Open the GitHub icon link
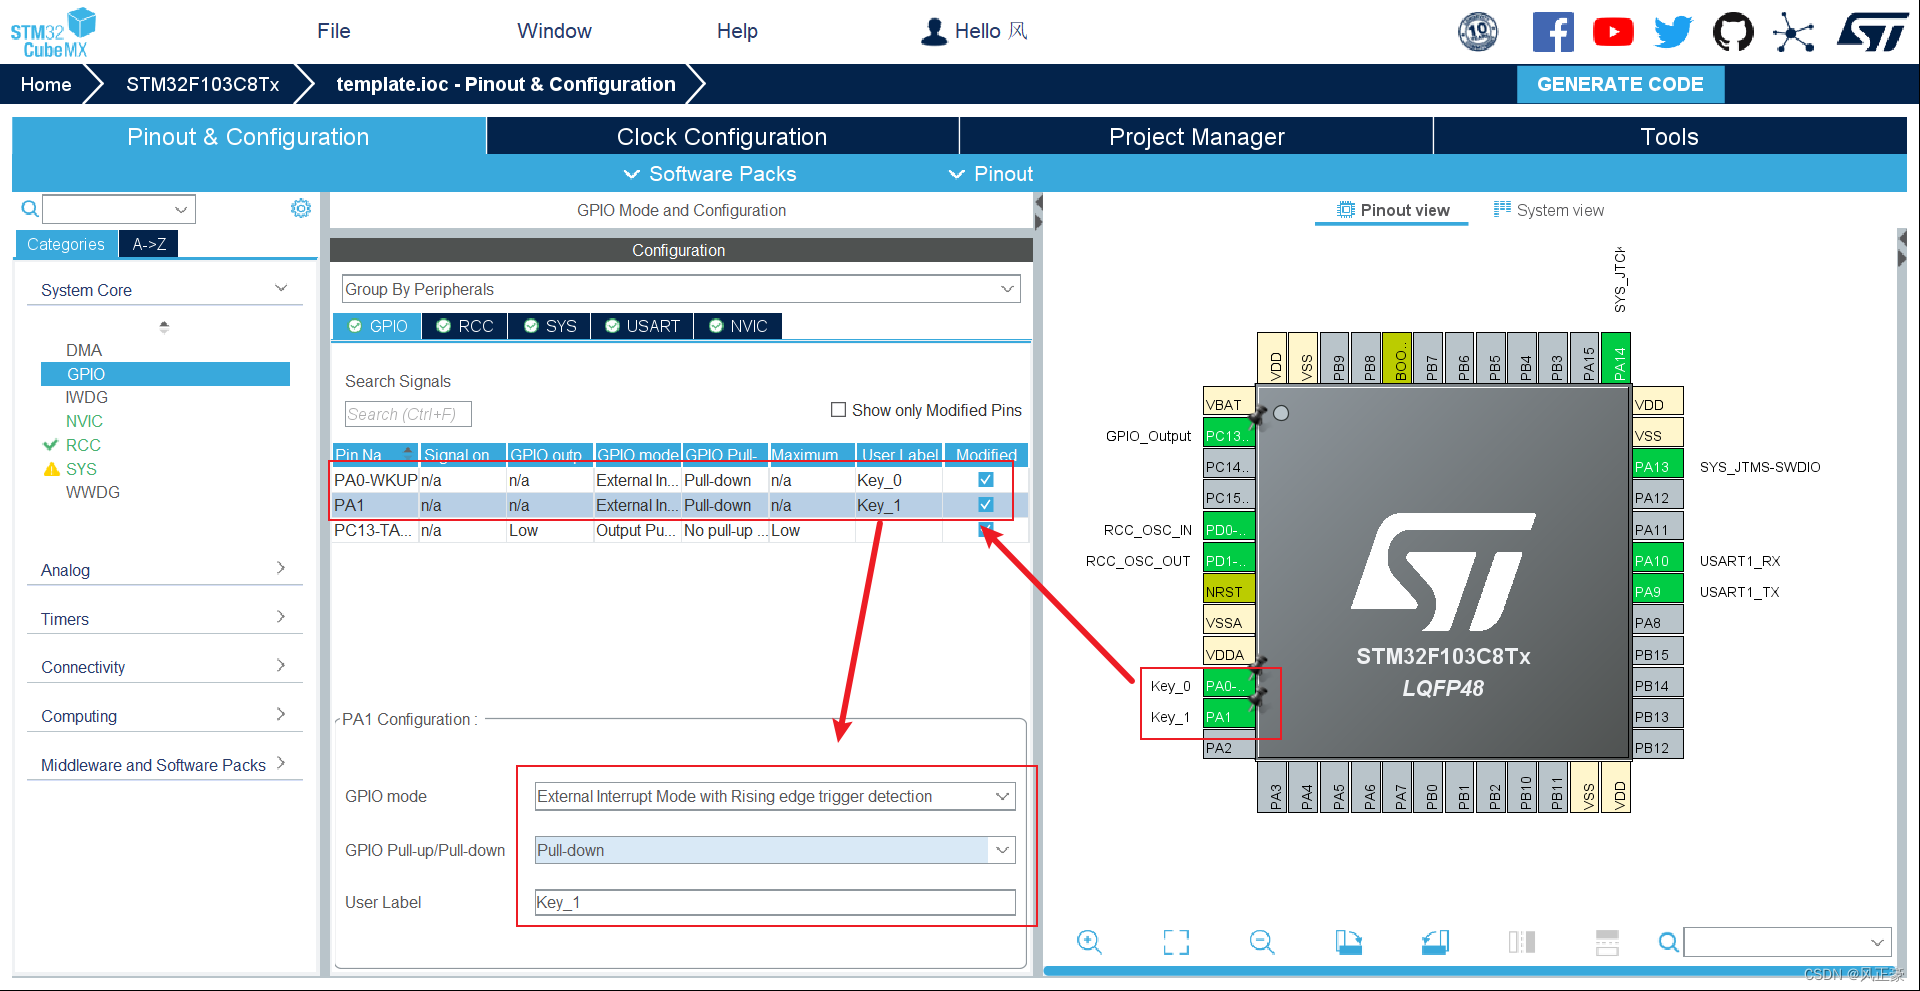The height and width of the screenshot is (991, 1920). 1733,32
